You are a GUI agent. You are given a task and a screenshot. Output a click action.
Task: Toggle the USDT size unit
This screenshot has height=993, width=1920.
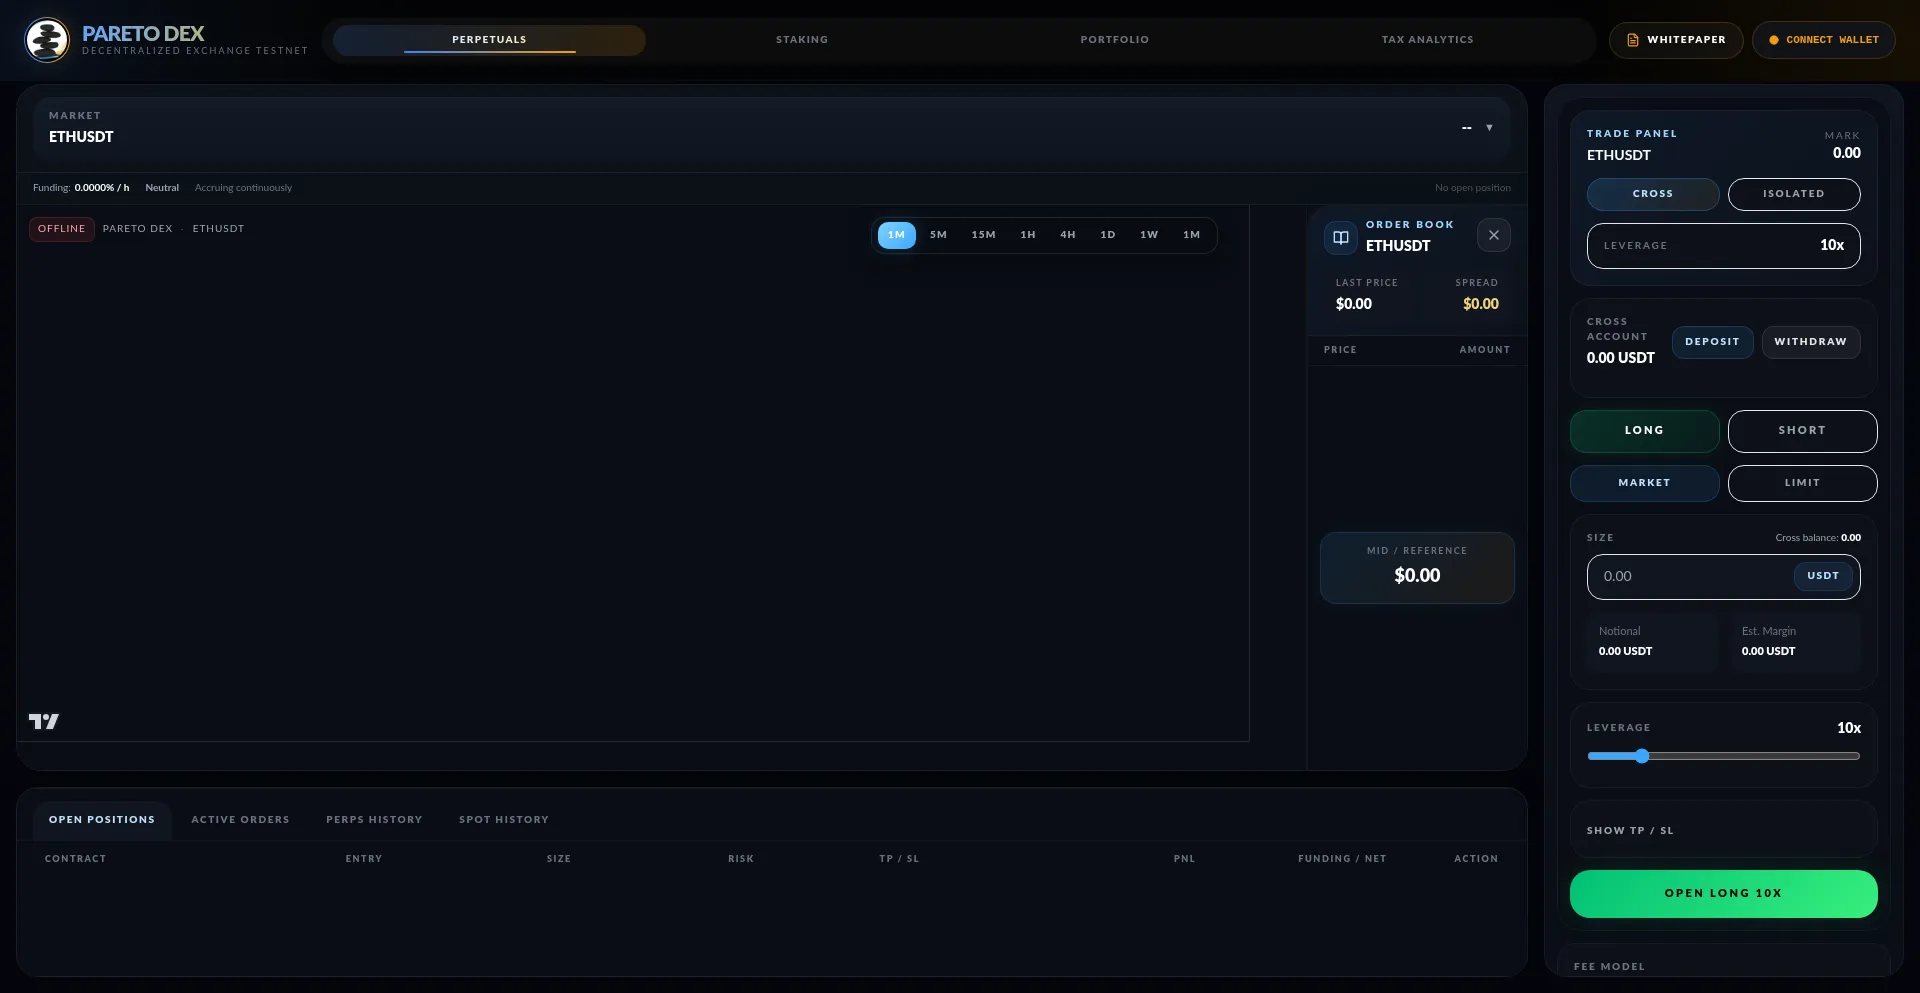(1823, 576)
